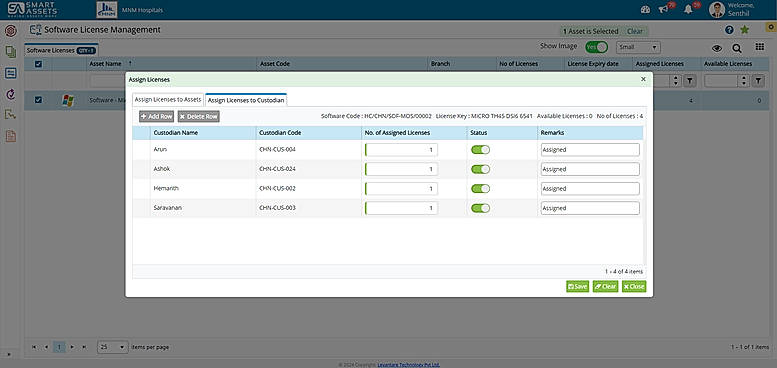Screen dimensions: 777x368
Task: Toggle status switch for Saravanan
Action: tap(480, 208)
